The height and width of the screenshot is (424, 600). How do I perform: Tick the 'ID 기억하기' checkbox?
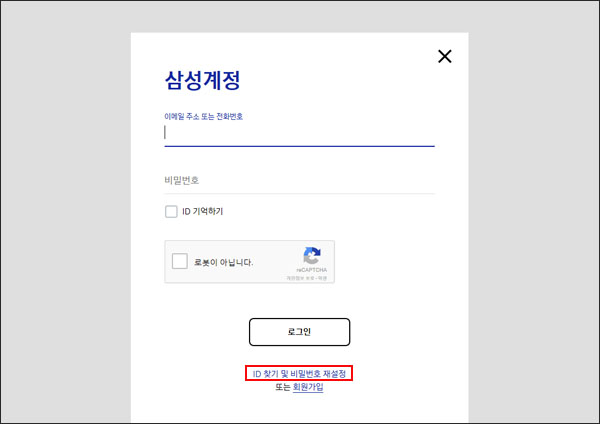171,211
